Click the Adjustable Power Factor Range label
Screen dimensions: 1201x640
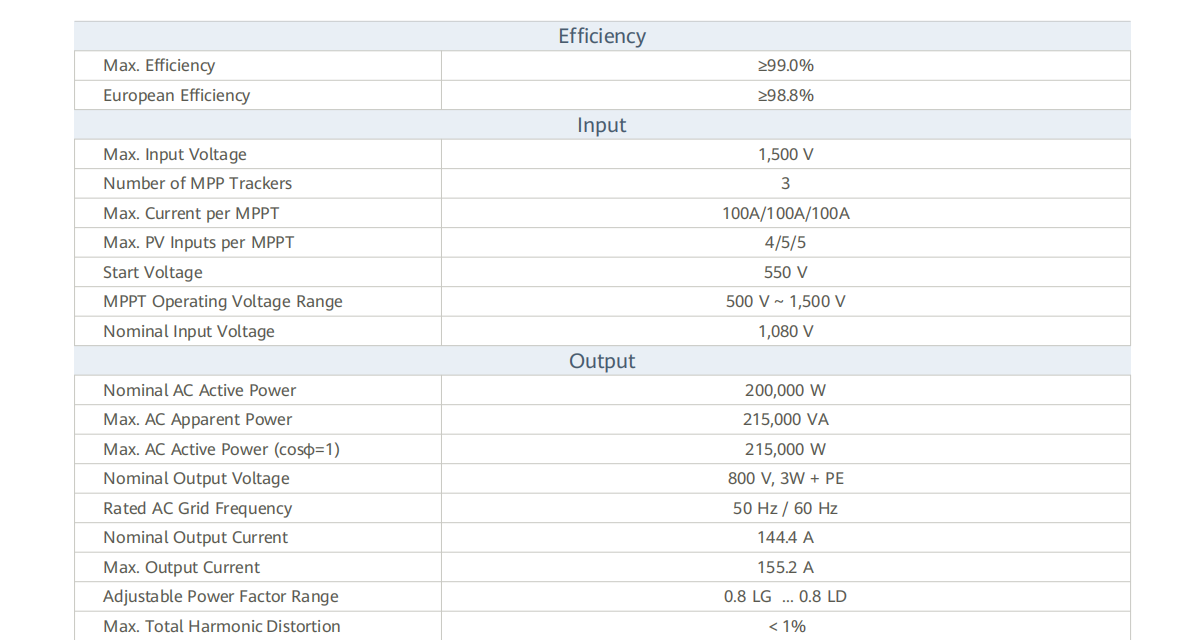(x=221, y=597)
